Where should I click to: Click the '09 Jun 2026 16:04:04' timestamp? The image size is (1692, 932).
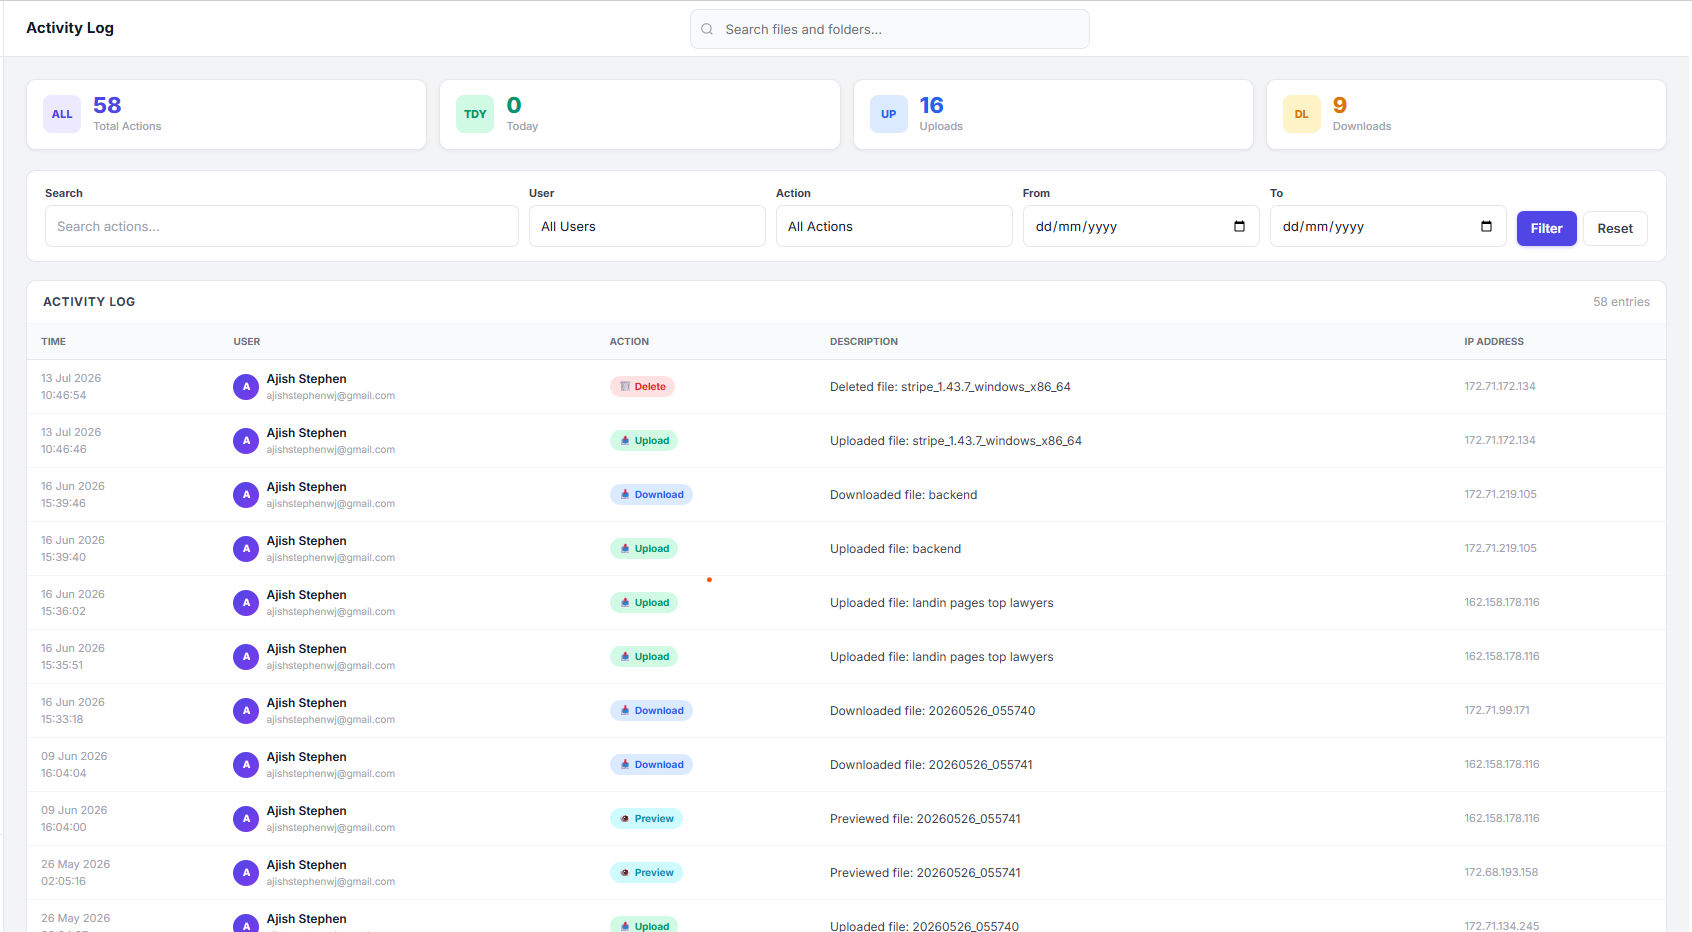pos(74,764)
